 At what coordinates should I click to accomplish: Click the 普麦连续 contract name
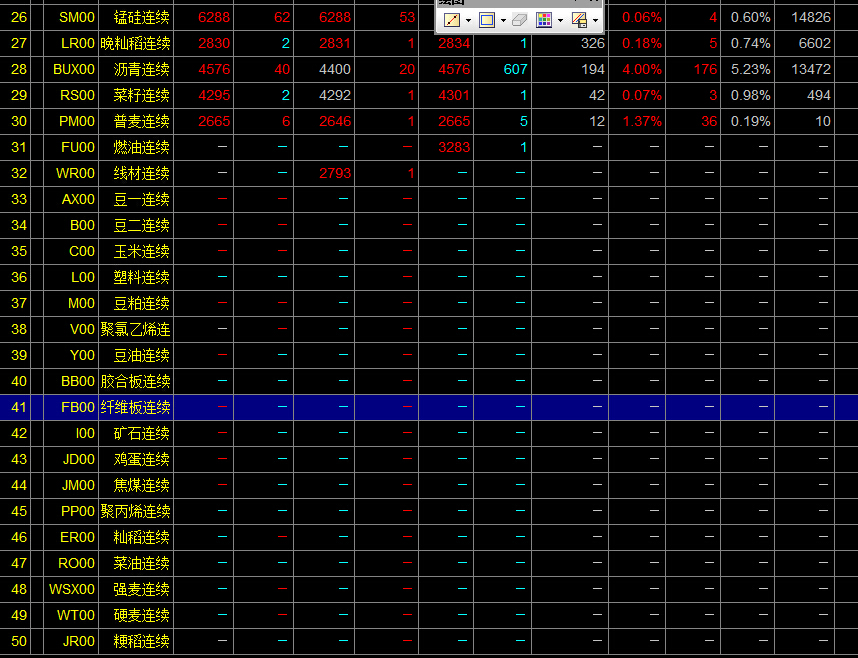coord(142,121)
